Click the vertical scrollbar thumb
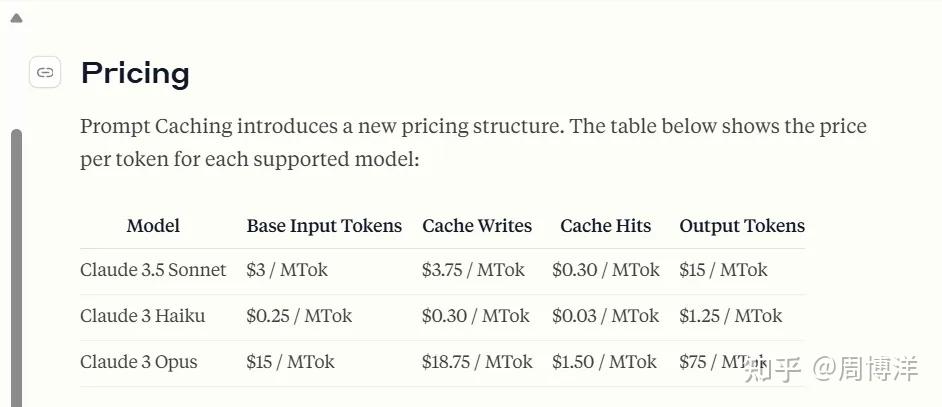The image size is (942, 407). (16, 260)
